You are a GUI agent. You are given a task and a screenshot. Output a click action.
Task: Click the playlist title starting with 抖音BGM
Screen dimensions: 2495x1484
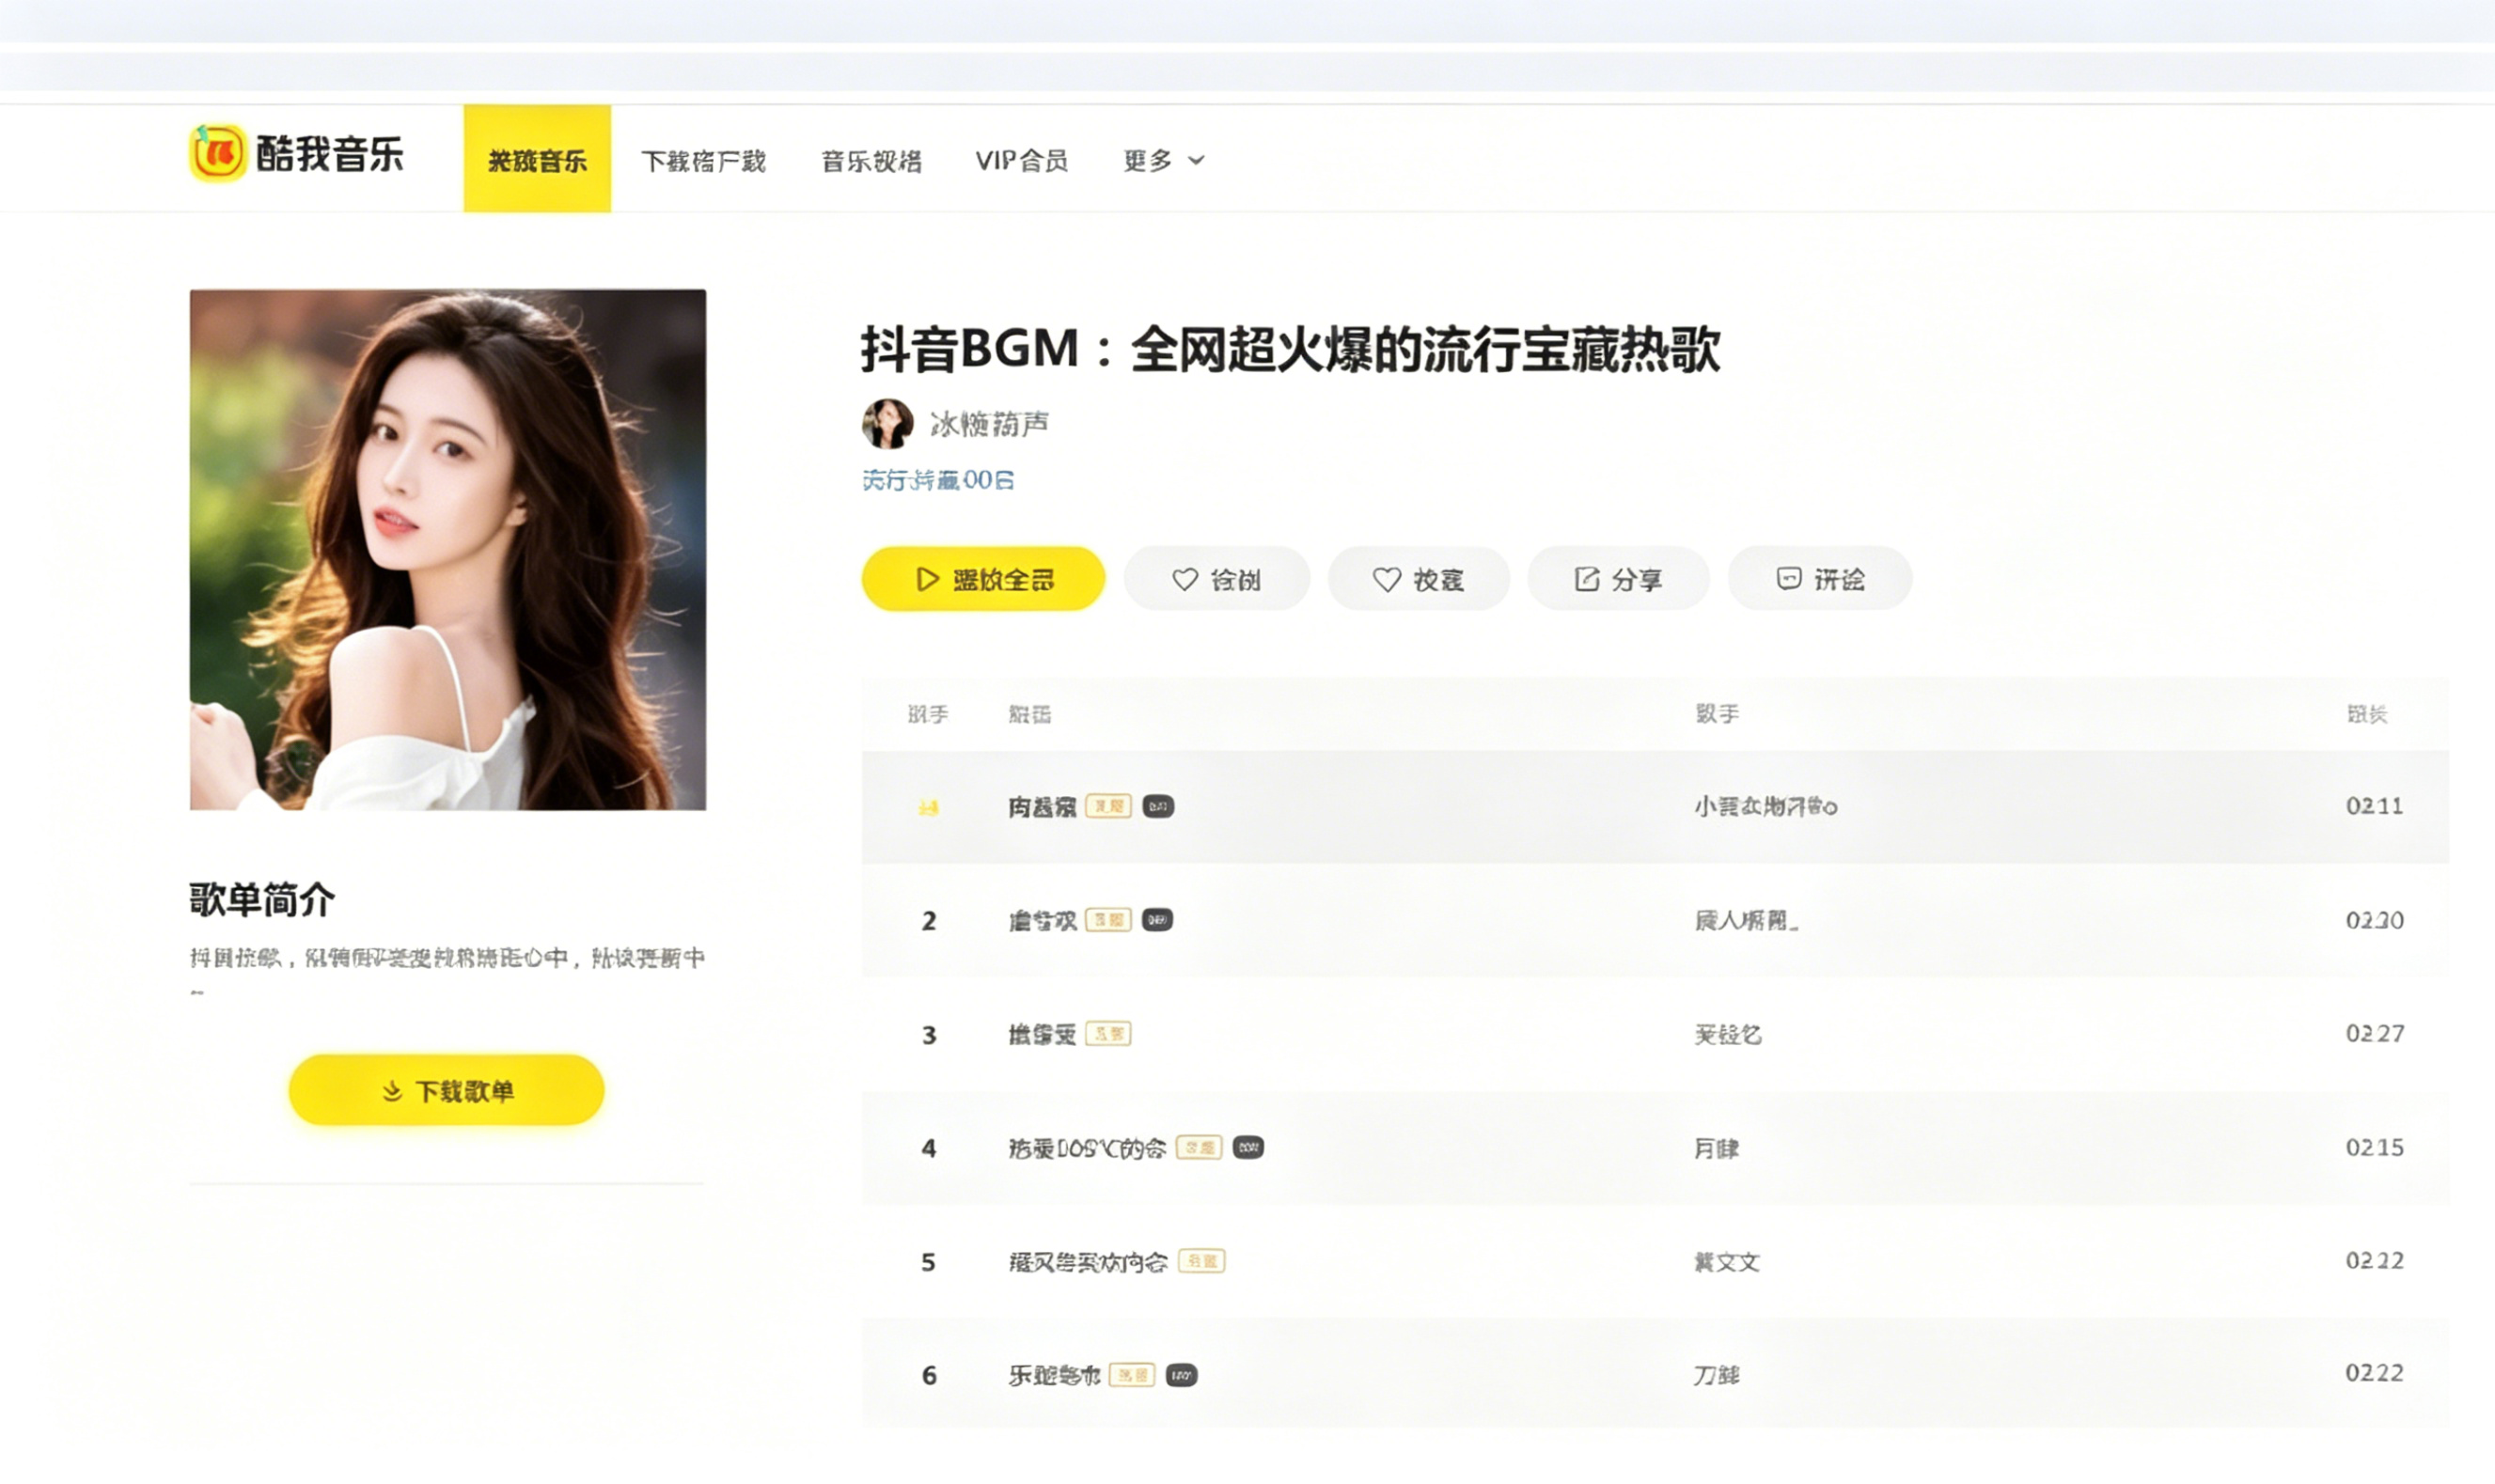click(1290, 349)
